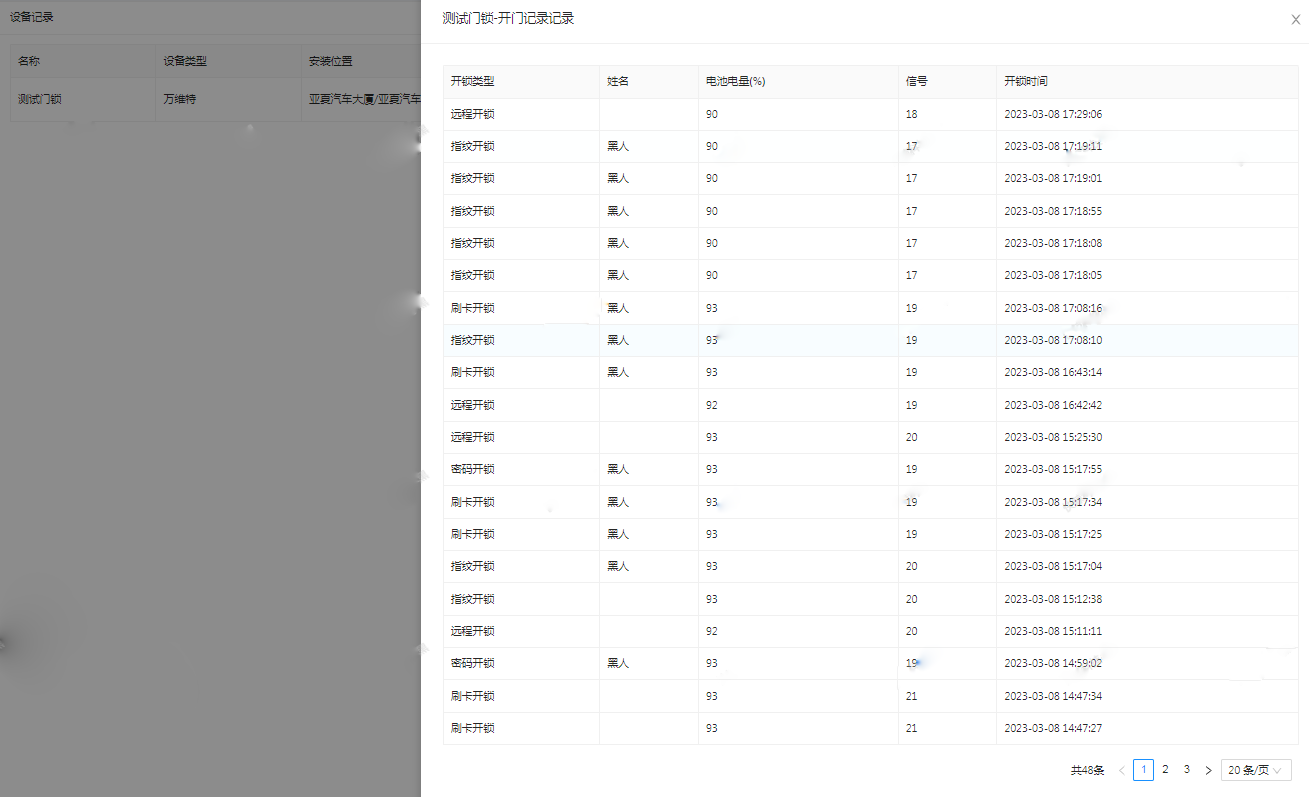Click the 测试门锁 device name cell
Image resolution: width=1309 pixels, height=797 pixels.
(x=40, y=99)
